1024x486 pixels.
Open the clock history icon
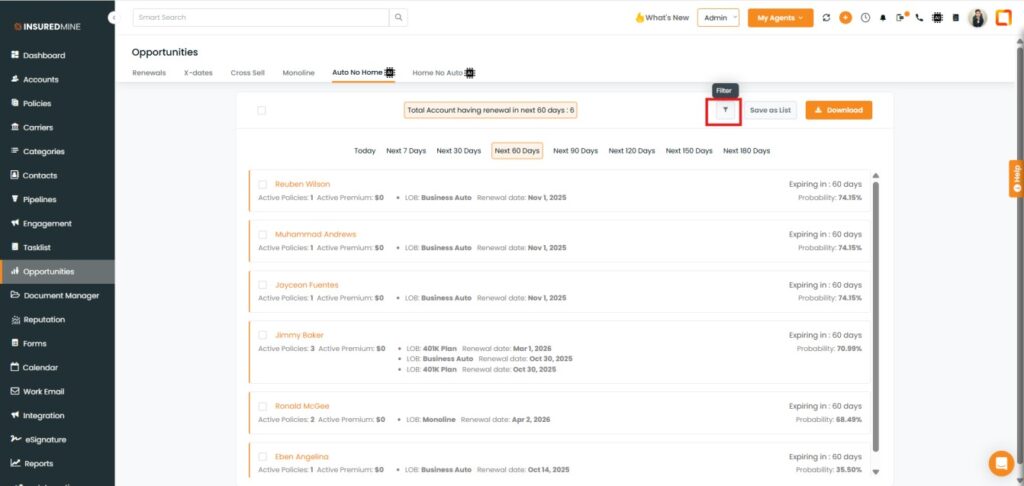pyautogui.click(x=865, y=18)
